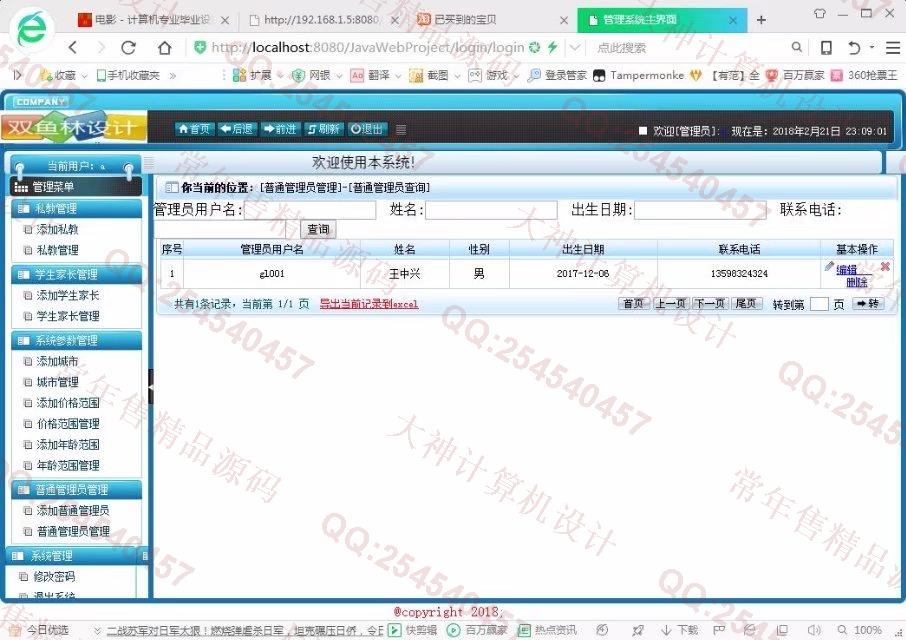Image resolution: width=906 pixels, height=640 pixels.
Task: Open the 登录管家 toolbar item
Action: (558, 75)
